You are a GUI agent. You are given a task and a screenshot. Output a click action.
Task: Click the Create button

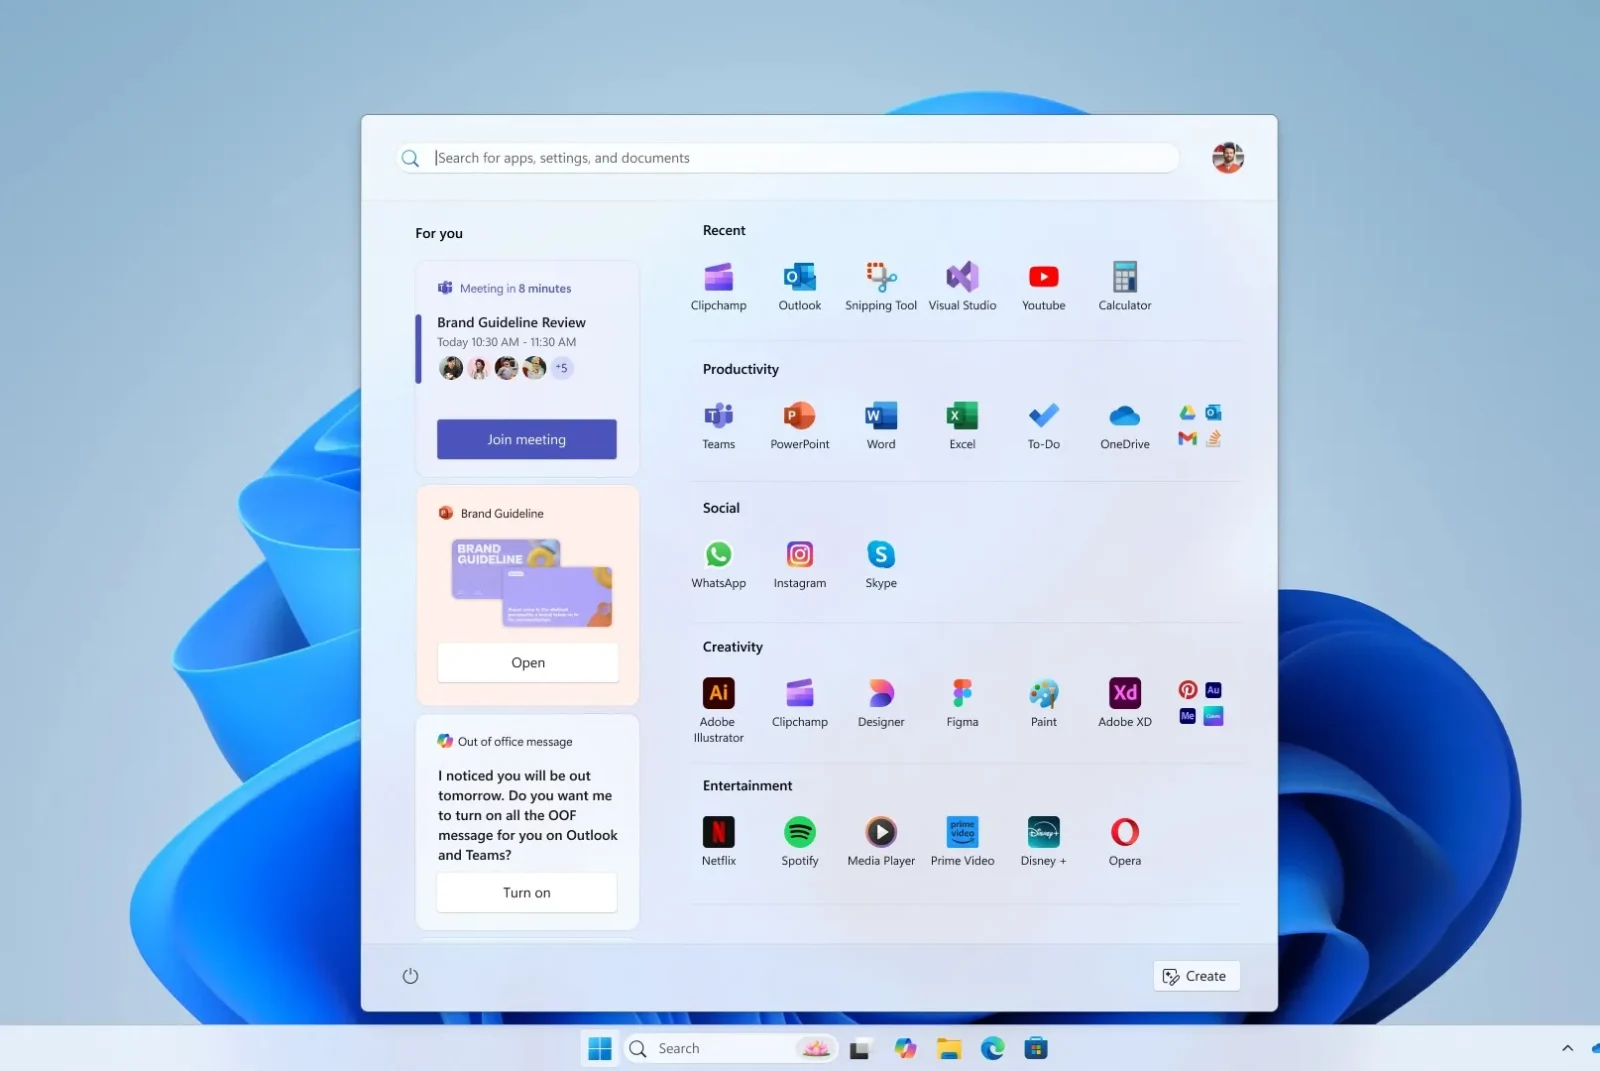(1196, 976)
